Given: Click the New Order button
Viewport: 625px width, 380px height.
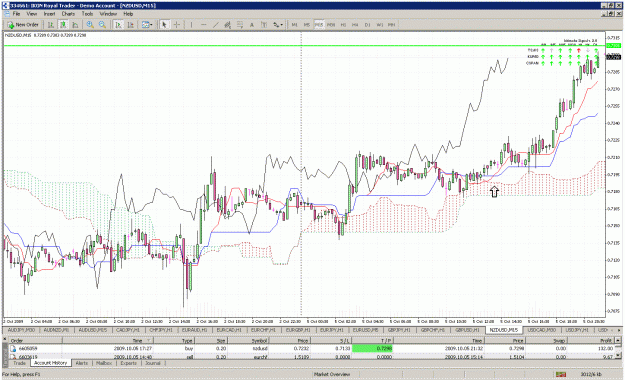Looking at the screenshot, I should [x=23, y=25].
